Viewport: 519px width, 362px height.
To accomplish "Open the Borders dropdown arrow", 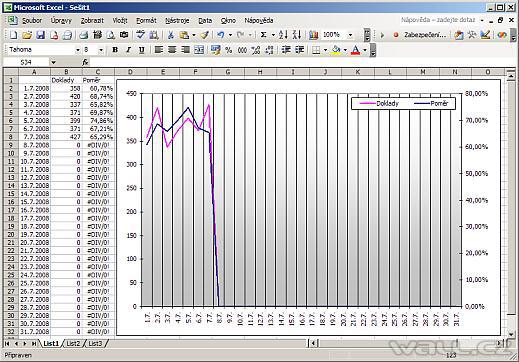I will (325, 50).
